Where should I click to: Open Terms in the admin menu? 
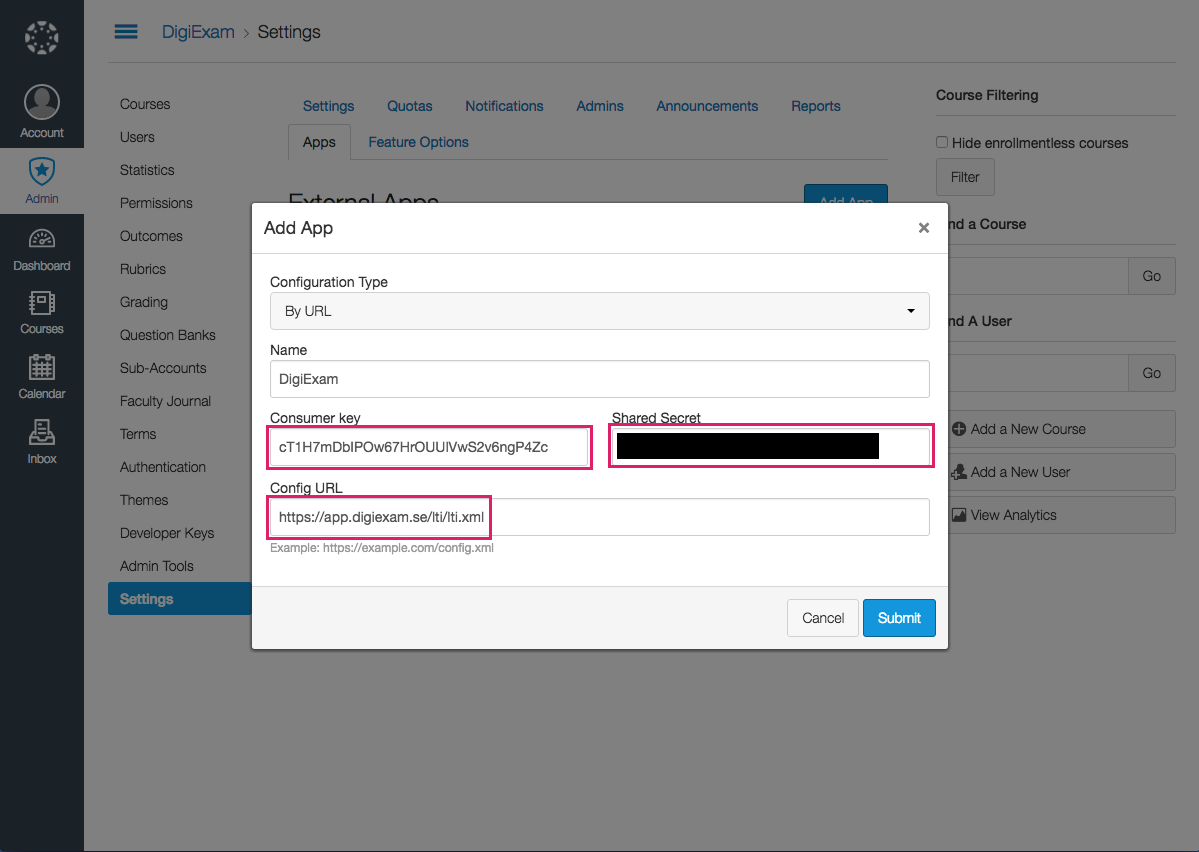click(x=138, y=434)
